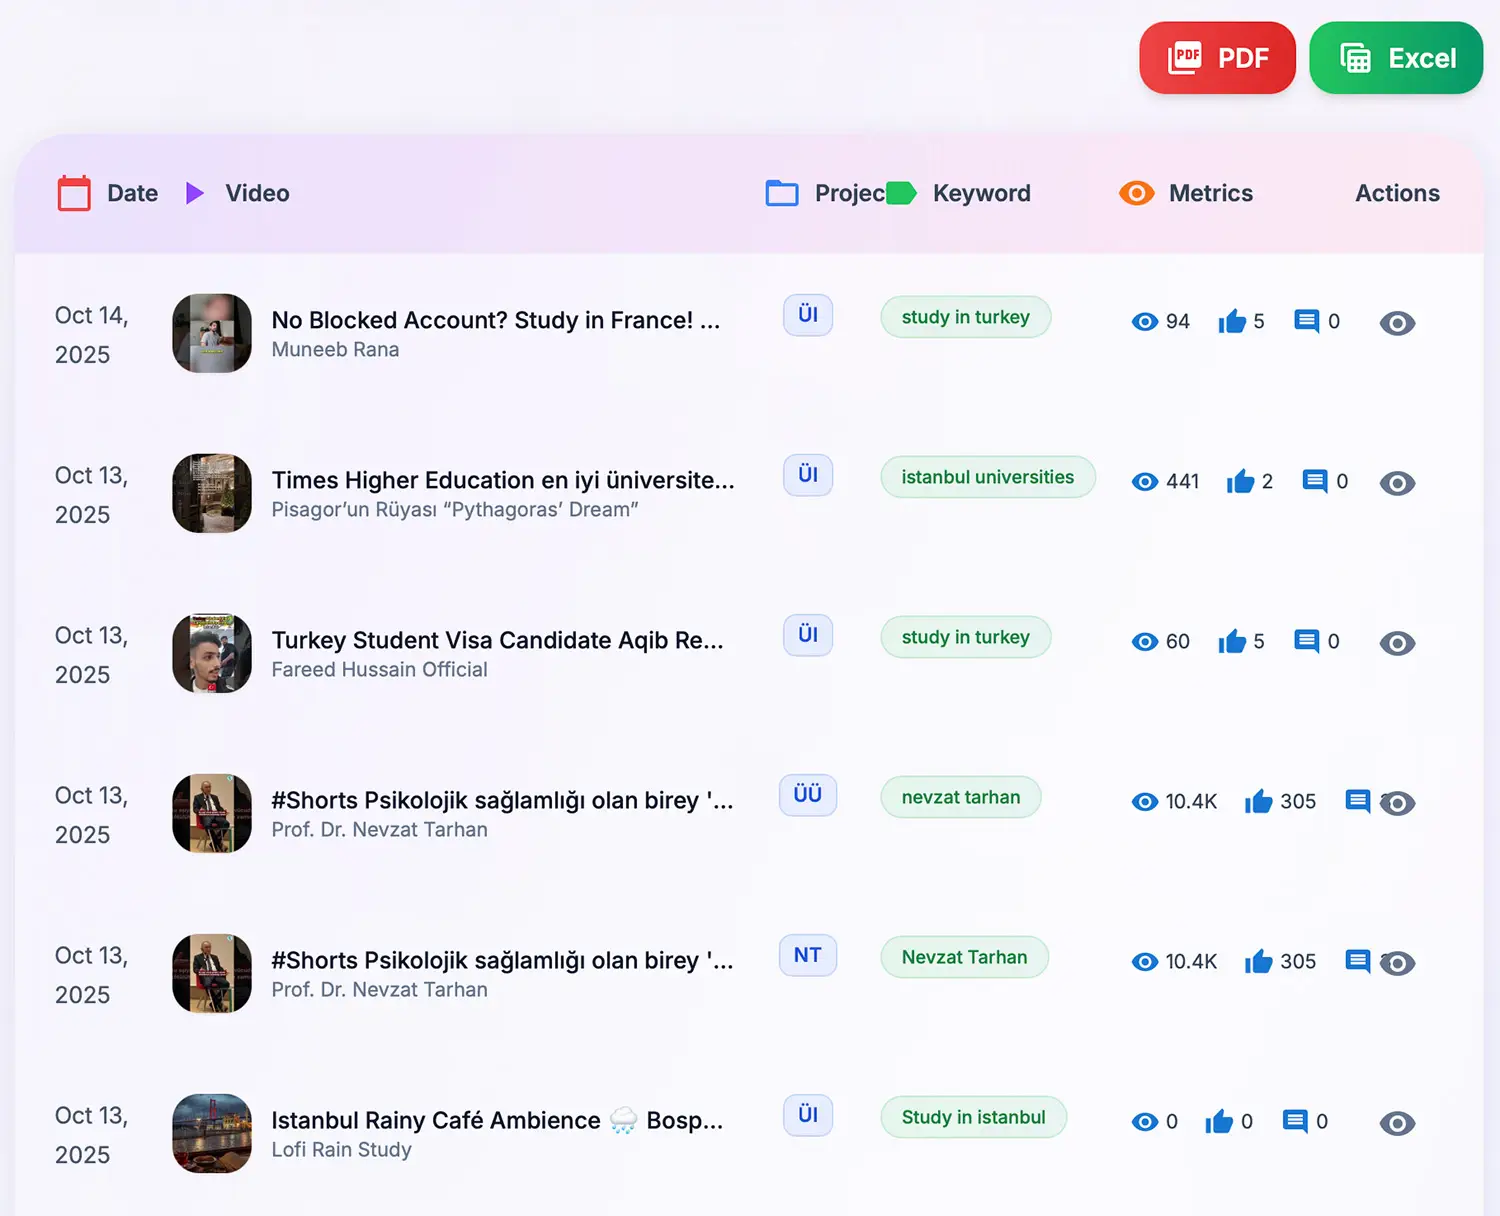Click the orange Metrics eye icon
This screenshot has width=1500, height=1216.
(x=1136, y=193)
